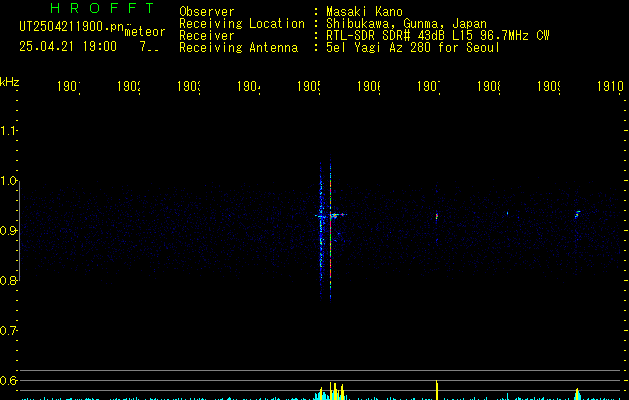
Task: Click the 'Receiving Location' field label
Action: [242, 23]
